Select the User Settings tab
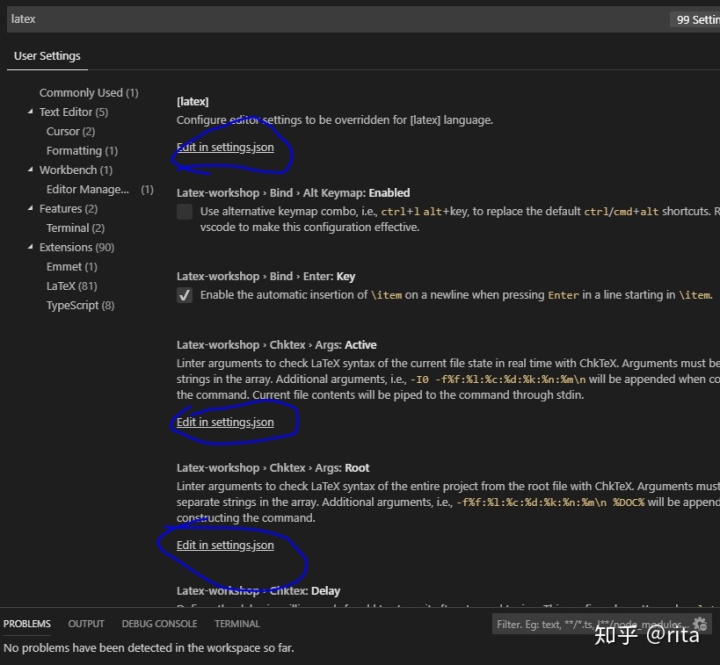Screen dimensions: 720x665 pyautogui.click(x=47, y=56)
